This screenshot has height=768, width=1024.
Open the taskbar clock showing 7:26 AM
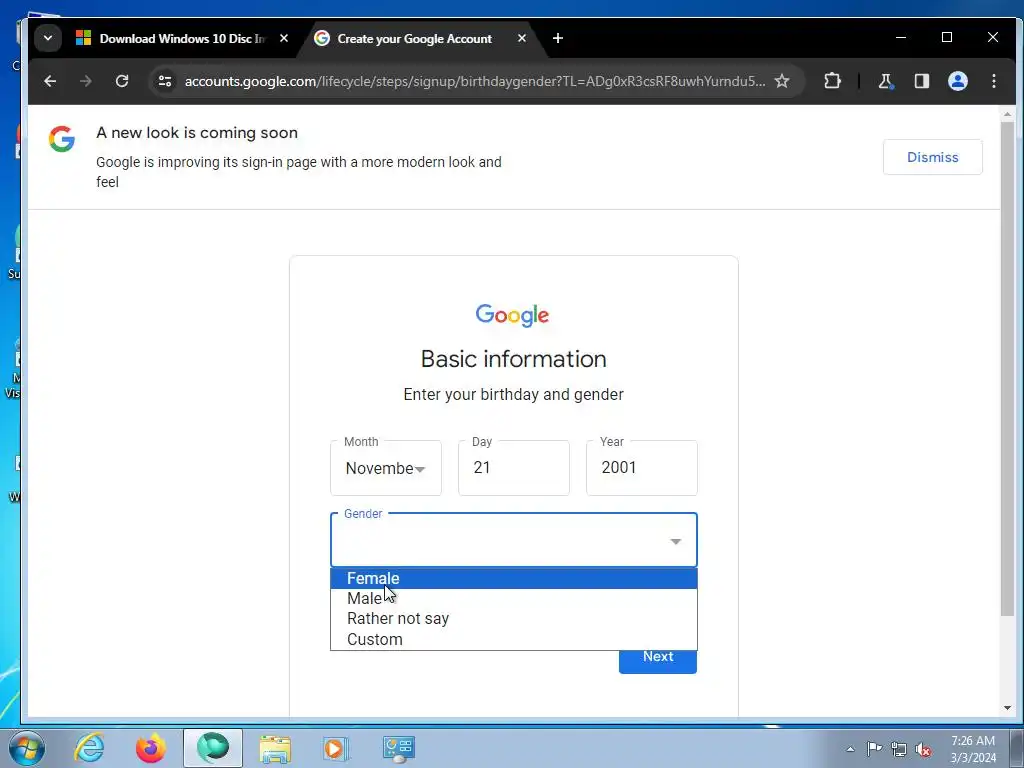(x=973, y=749)
